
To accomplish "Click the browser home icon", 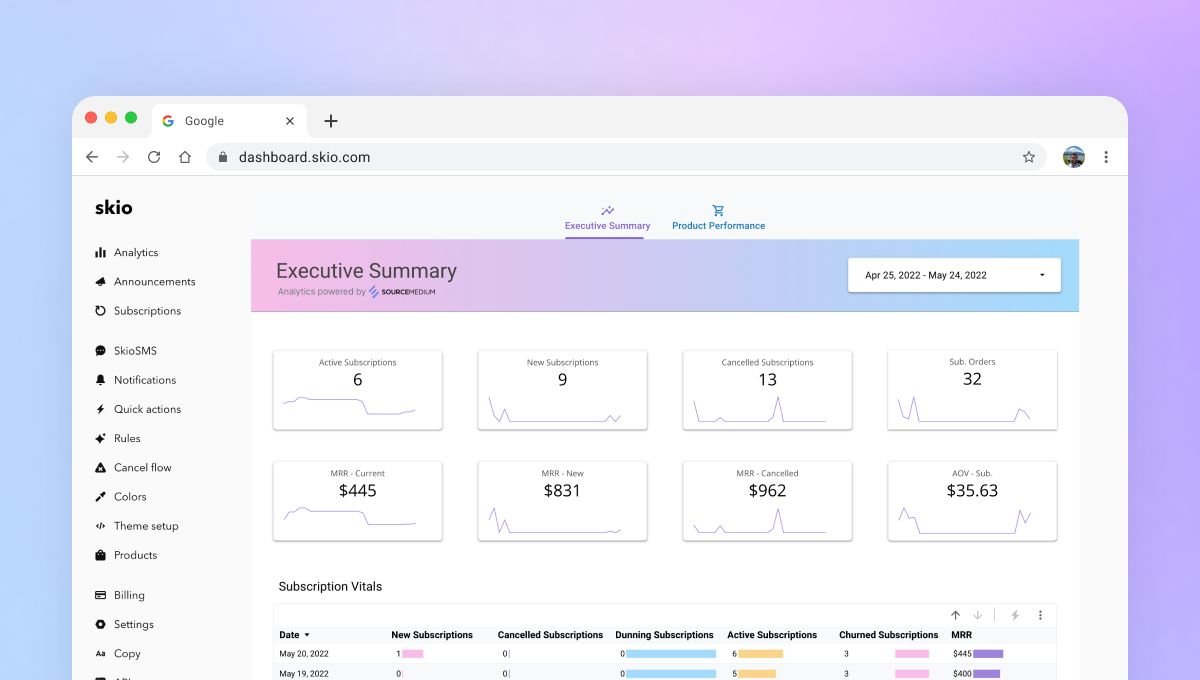I will pyautogui.click(x=185, y=157).
